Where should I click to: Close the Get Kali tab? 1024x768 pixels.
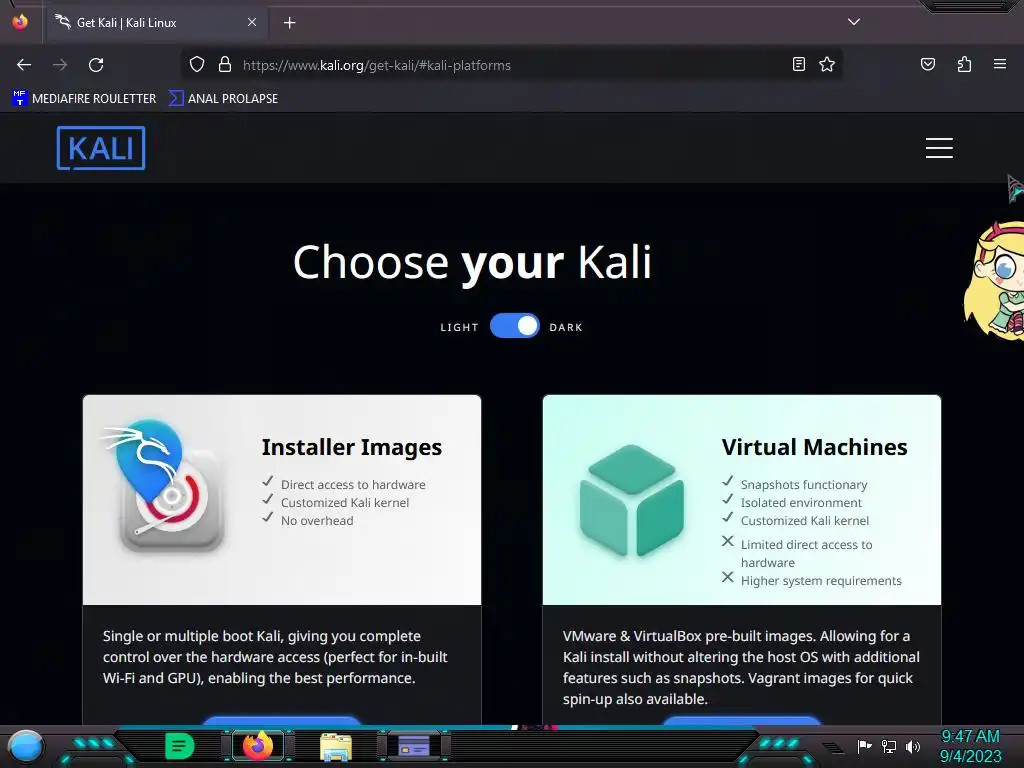tap(252, 22)
